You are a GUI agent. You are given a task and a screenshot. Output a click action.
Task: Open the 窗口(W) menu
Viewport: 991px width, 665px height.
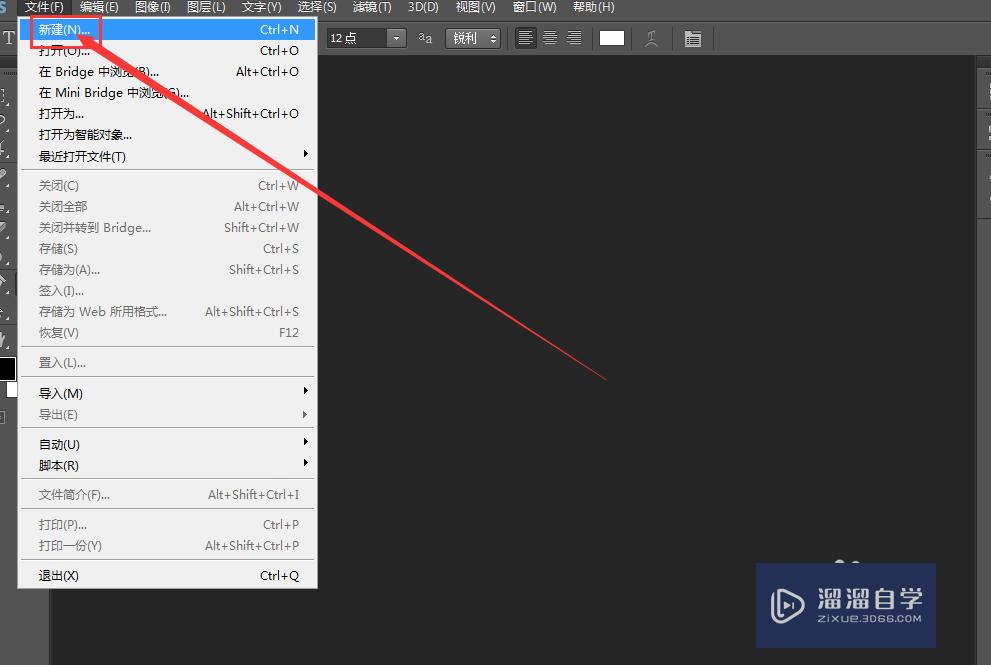pos(534,7)
